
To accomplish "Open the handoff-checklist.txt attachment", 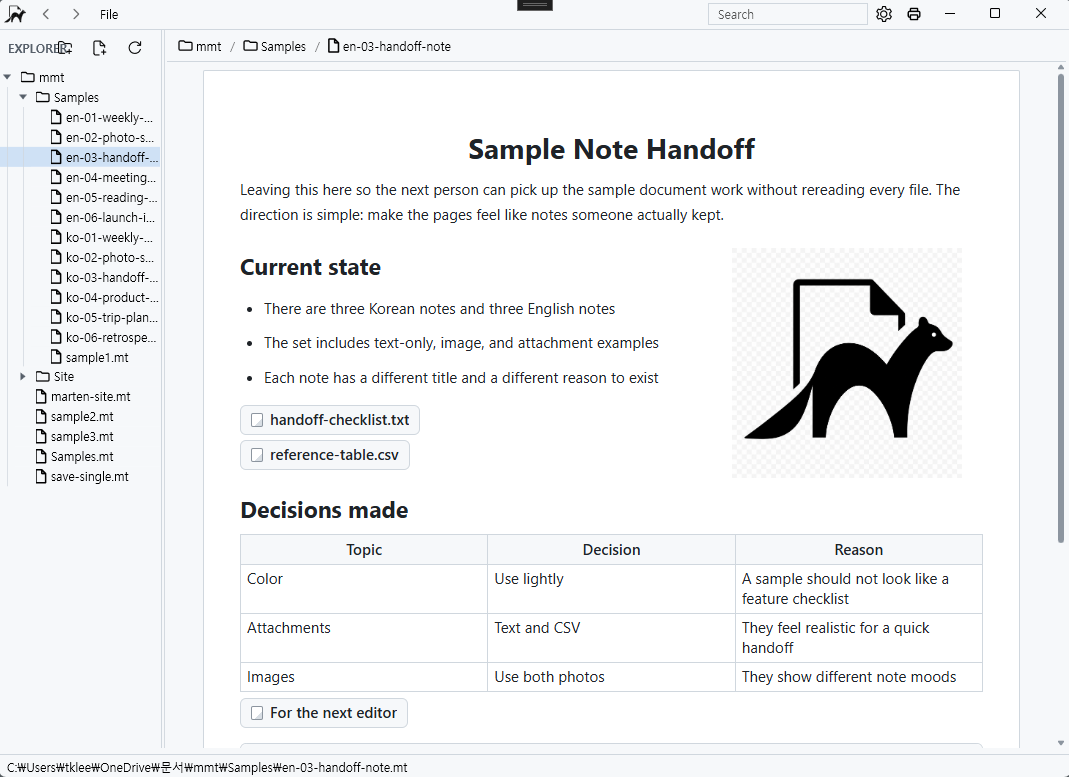I will [x=330, y=420].
